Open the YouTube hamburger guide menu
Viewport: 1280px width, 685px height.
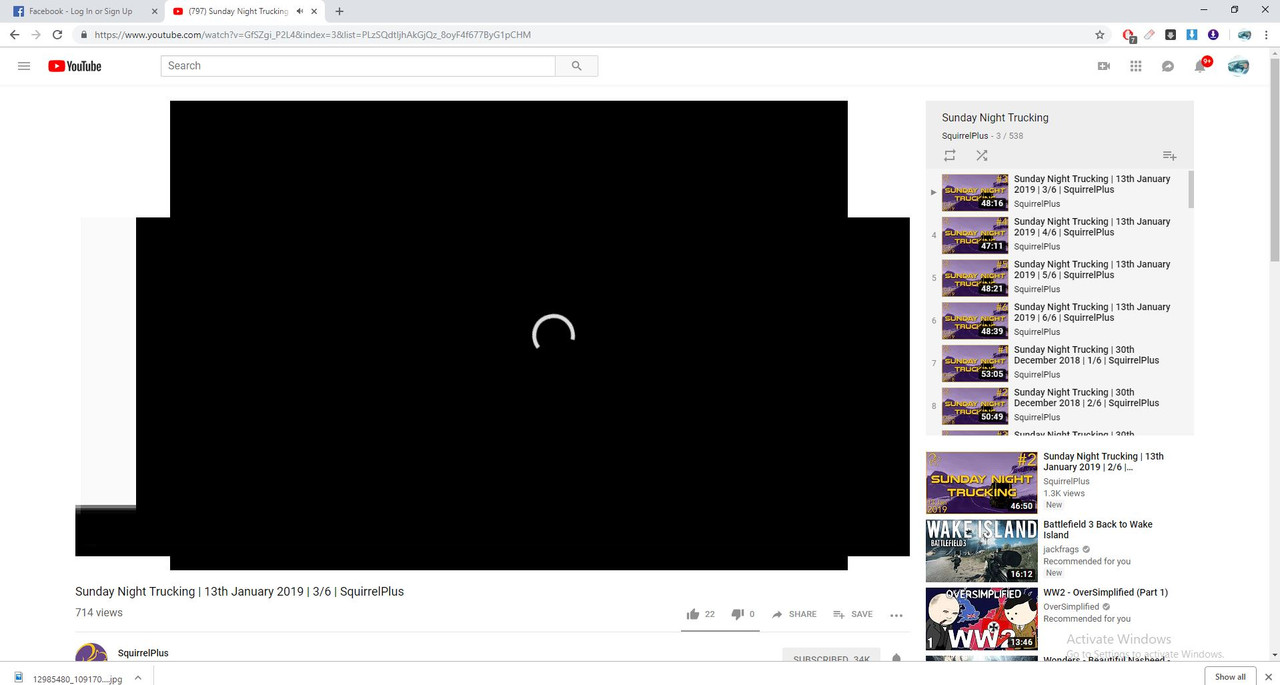point(24,66)
